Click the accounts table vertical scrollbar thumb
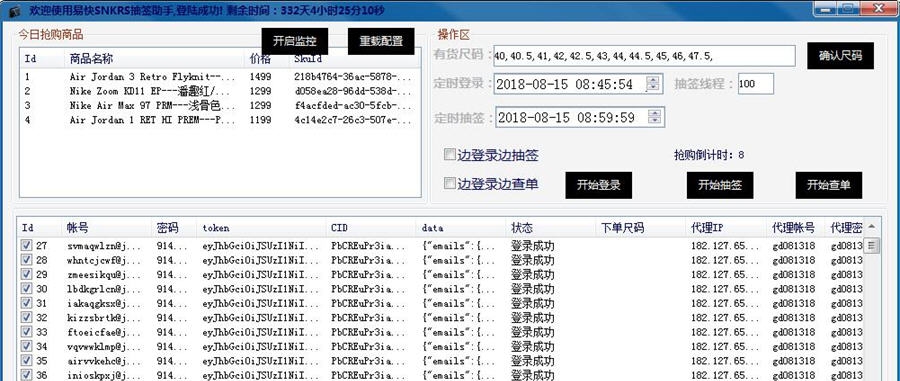This screenshot has width=900, height=381. pyautogui.click(x=872, y=246)
